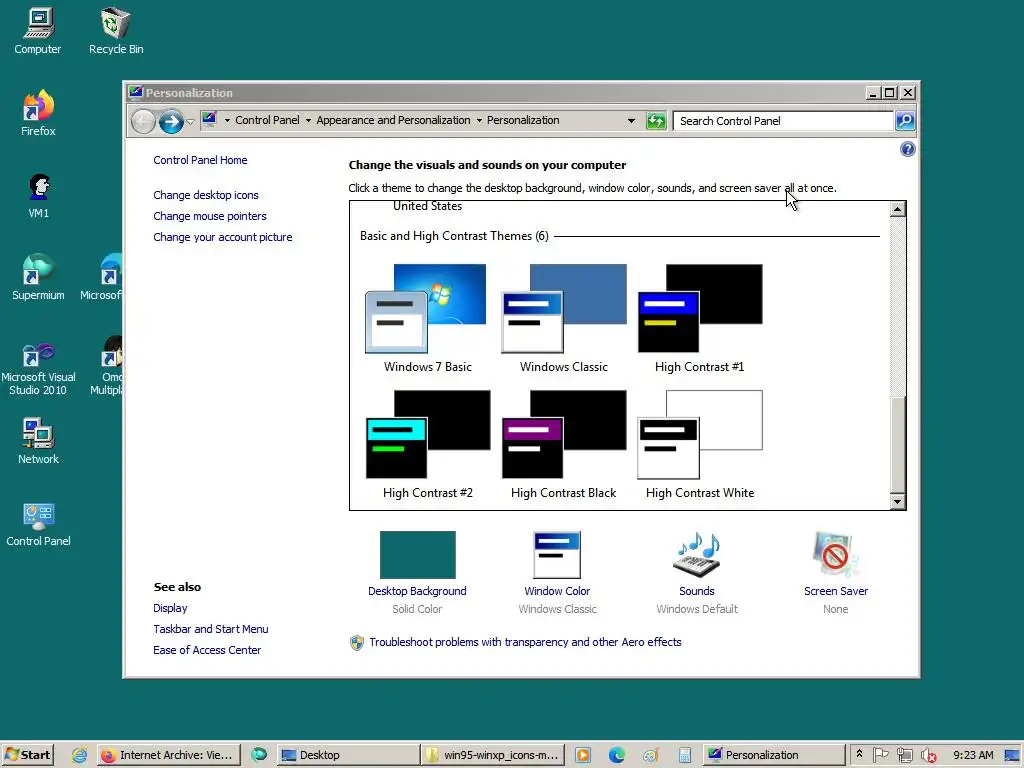
Task: Select the High Contrast #1 theme
Action: pyautogui.click(x=699, y=318)
